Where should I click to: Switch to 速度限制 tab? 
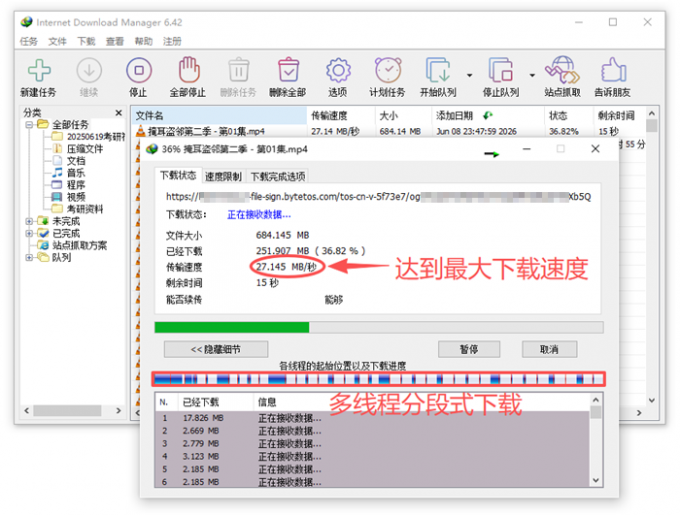click(x=223, y=176)
